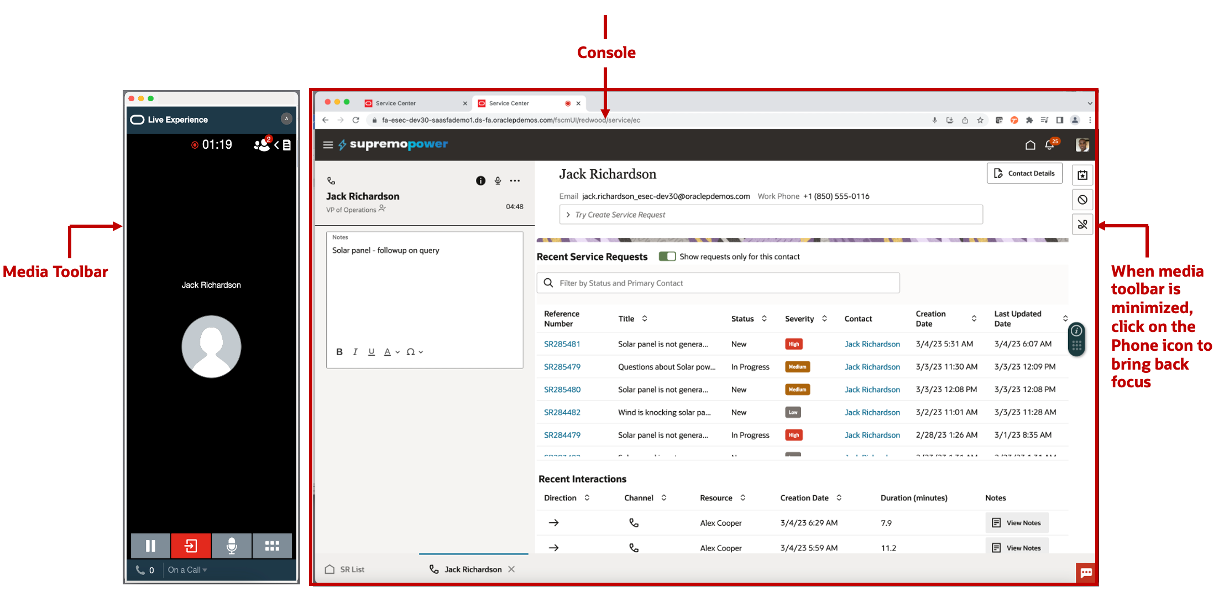This screenshot has height=592, width=1224.
Task: Click the phone channel icon in 6:29 AM interaction
Action: pyautogui.click(x=633, y=523)
